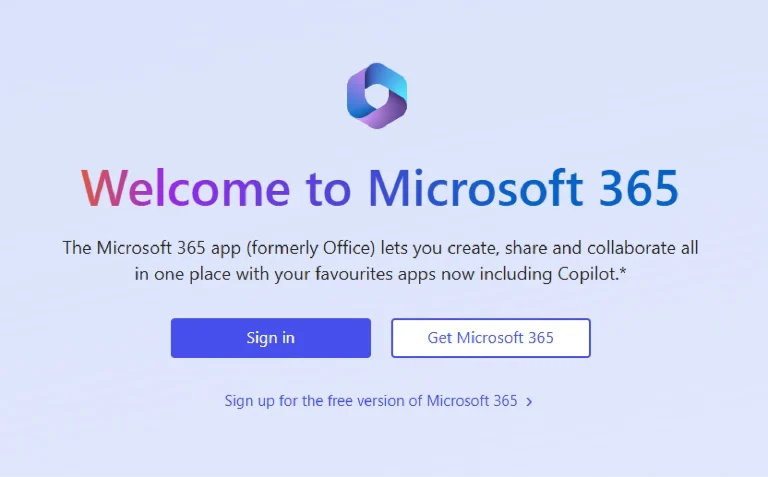Click the blue Sign in button
The width and height of the screenshot is (768, 477).
(x=271, y=338)
